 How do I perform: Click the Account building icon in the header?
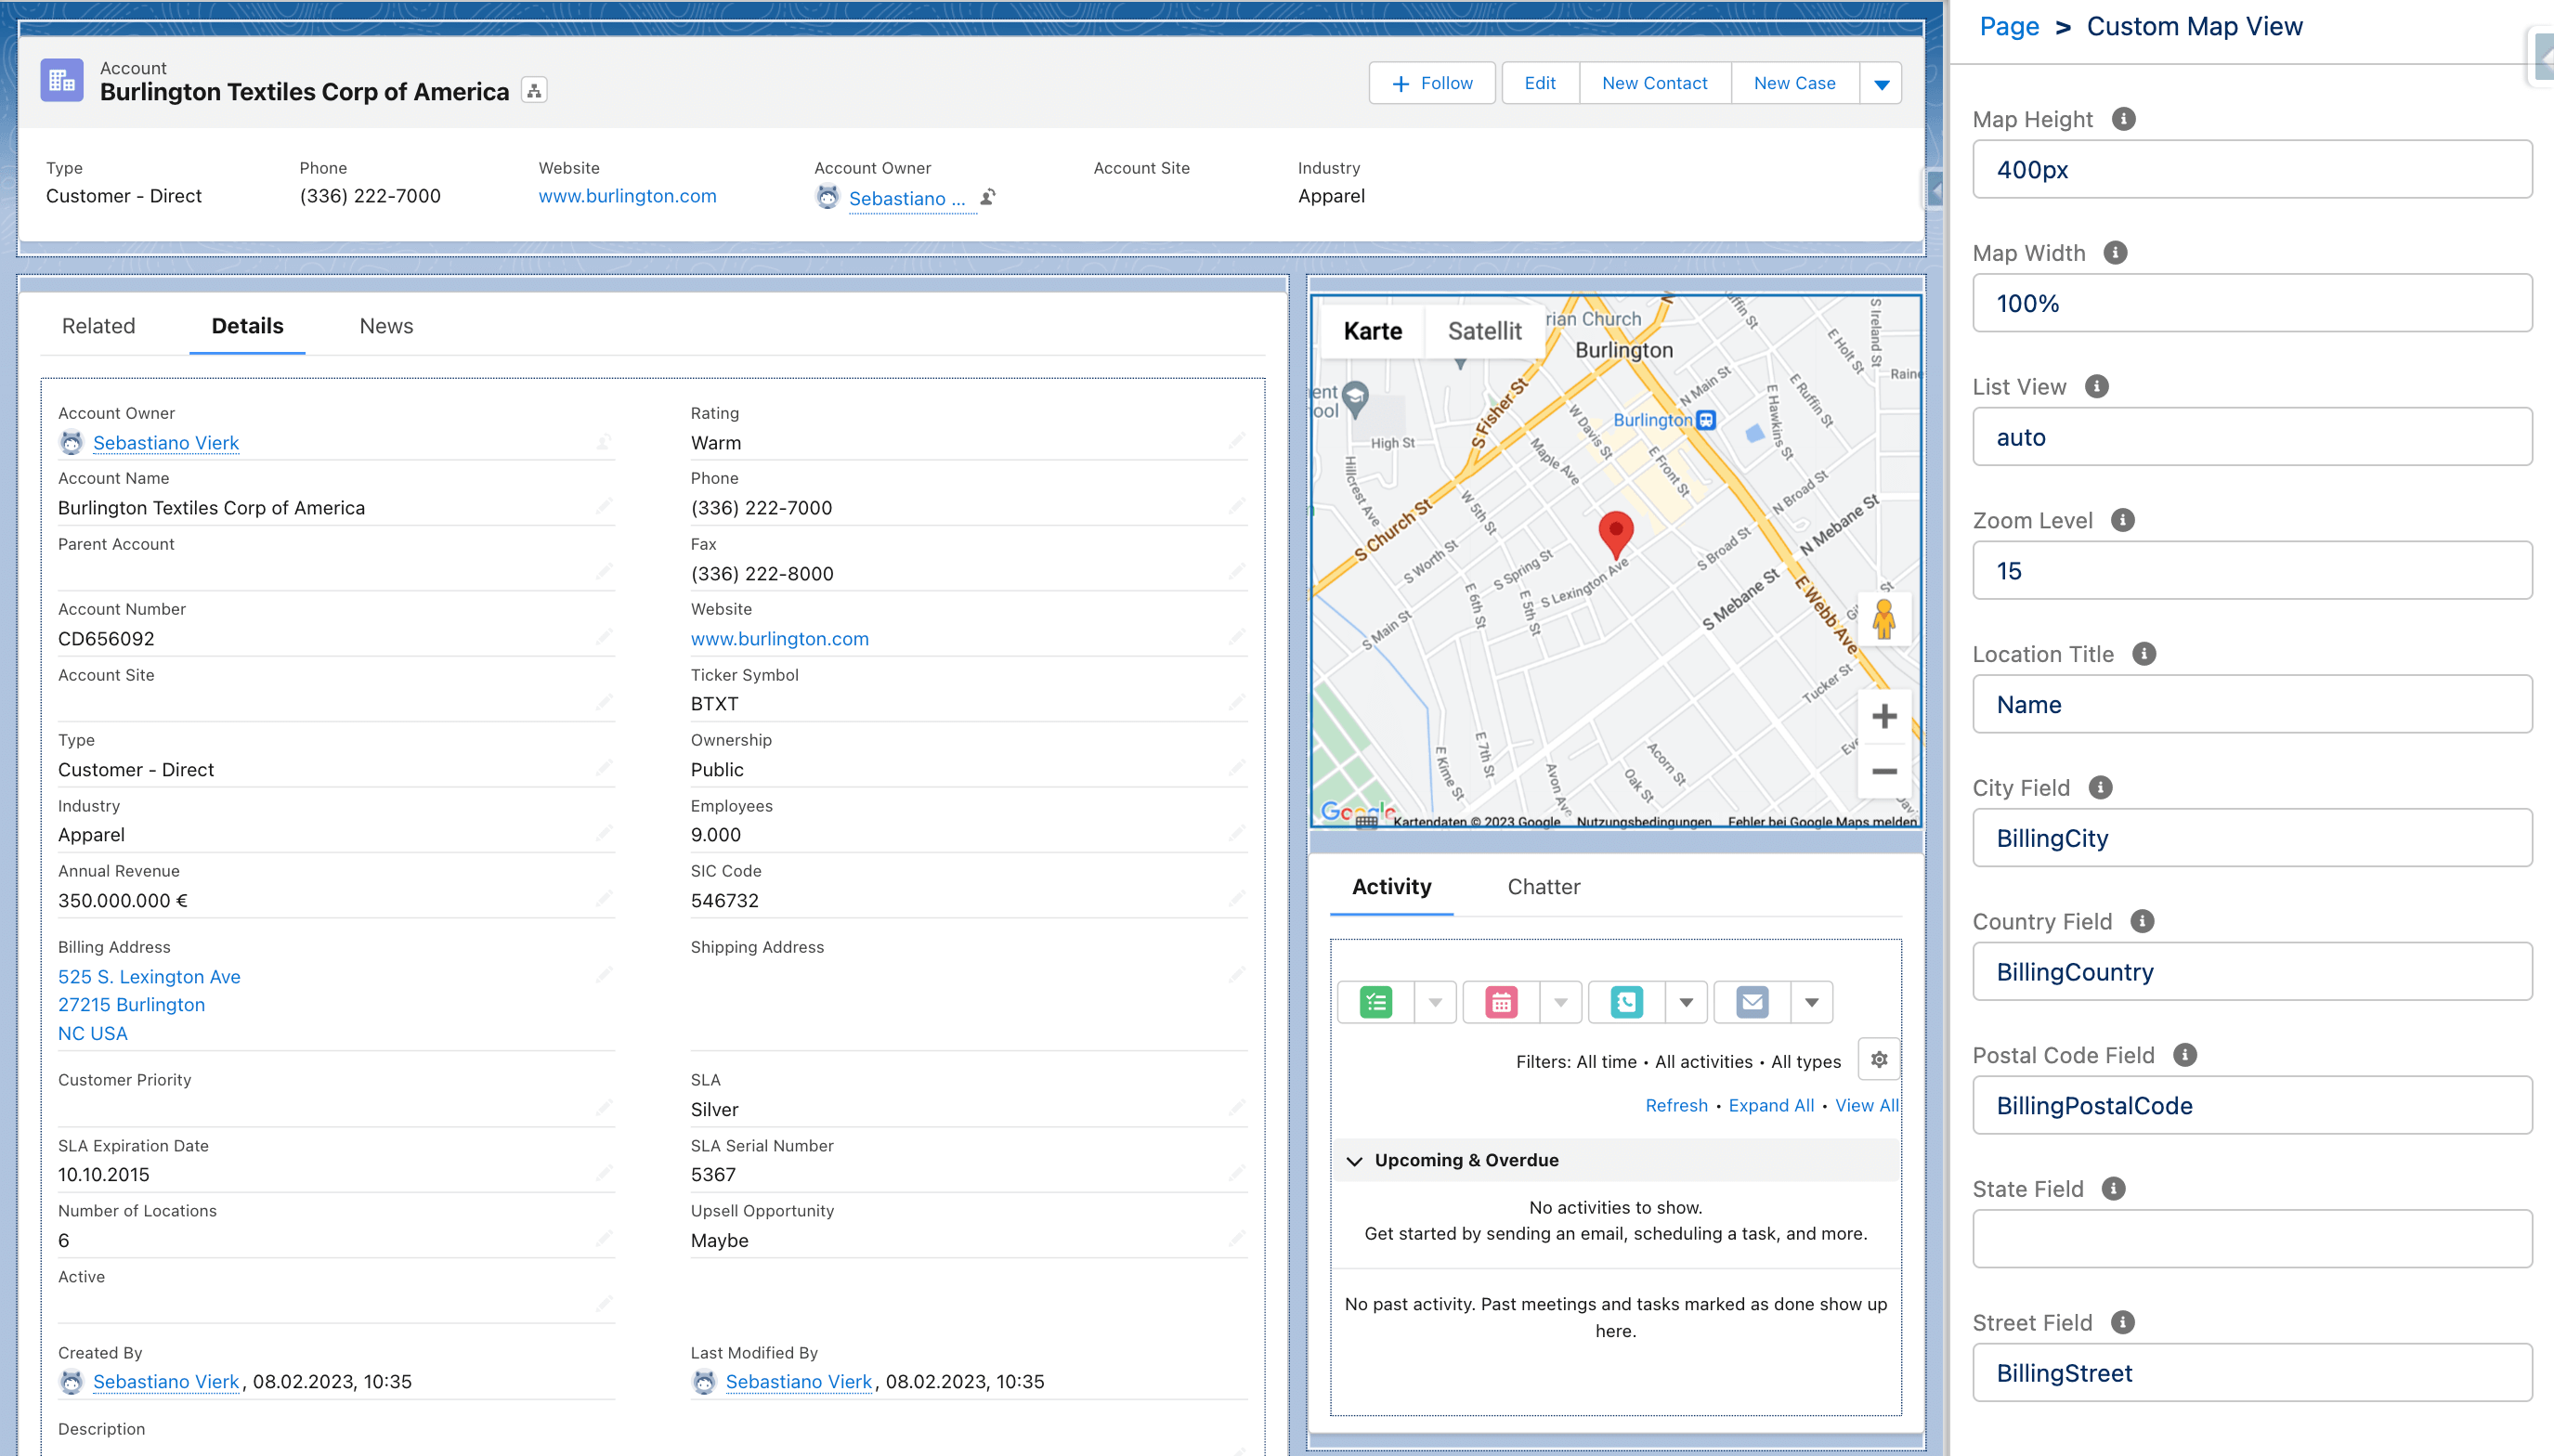click(x=62, y=81)
